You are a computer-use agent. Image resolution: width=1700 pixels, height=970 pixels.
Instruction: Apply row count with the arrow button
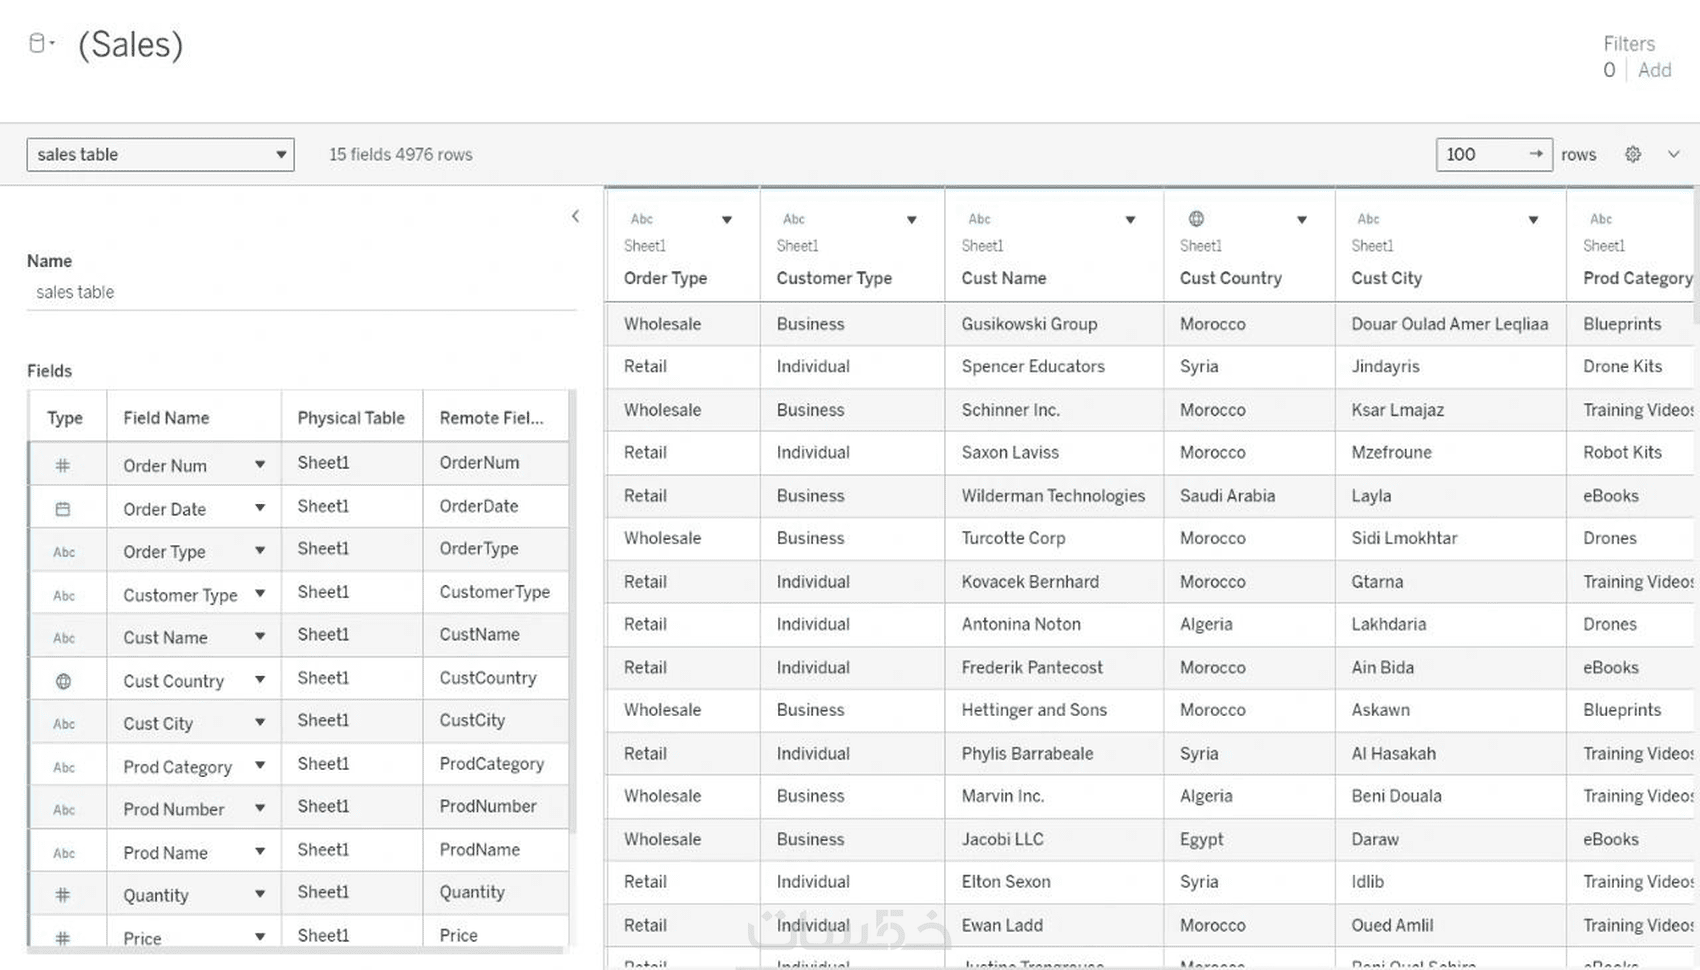[1535, 154]
